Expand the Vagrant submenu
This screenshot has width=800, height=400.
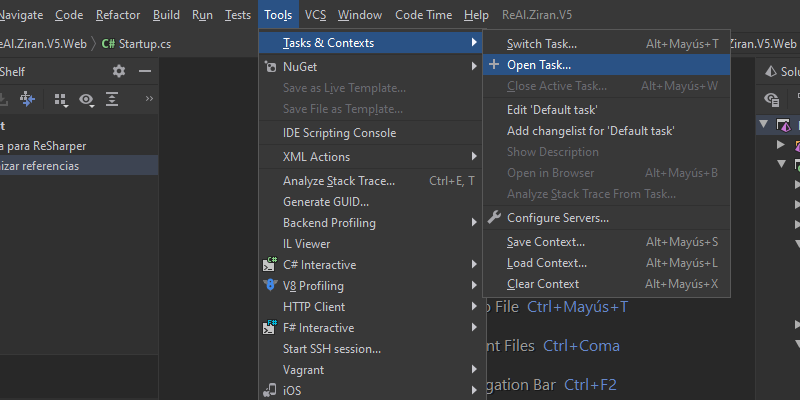point(474,369)
